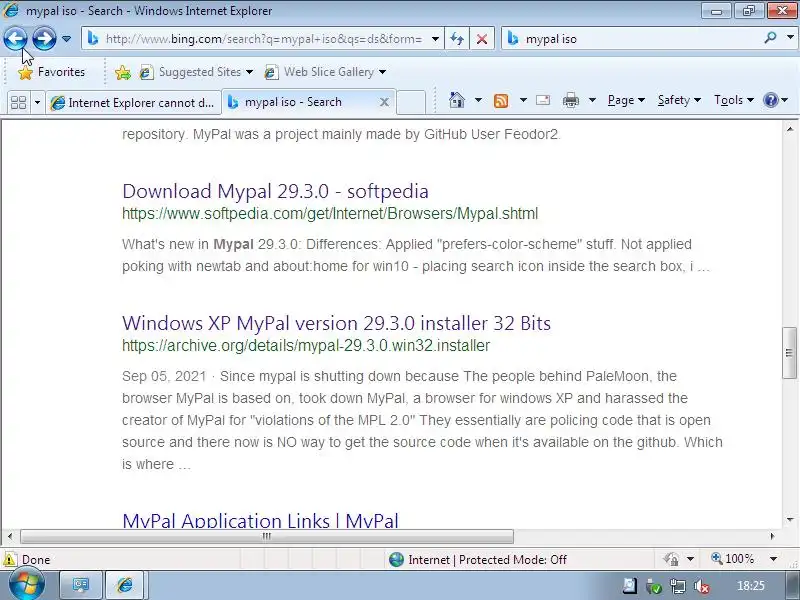The image size is (800, 600).
Task: Go back with the Back arrow button
Action: pos(15,38)
